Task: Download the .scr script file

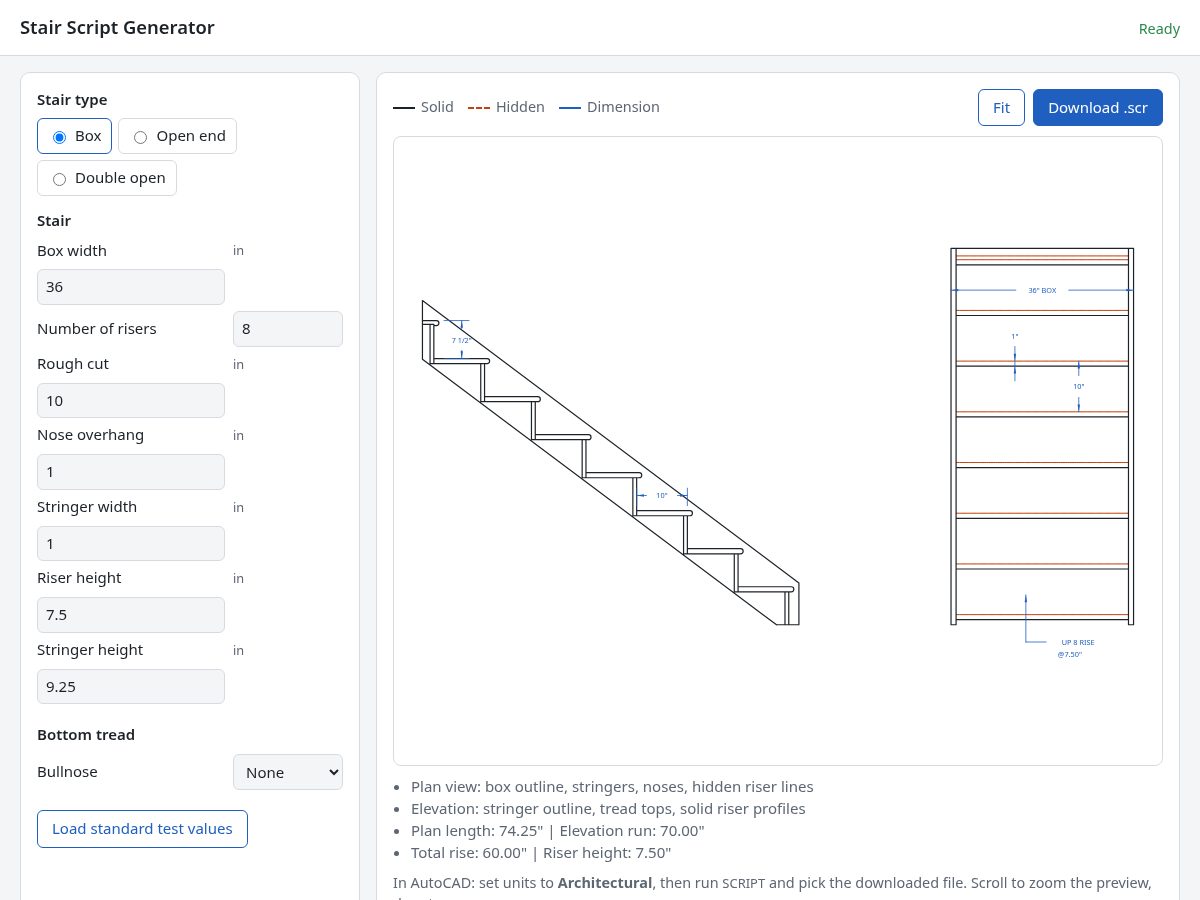Action: tap(1098, 107)
